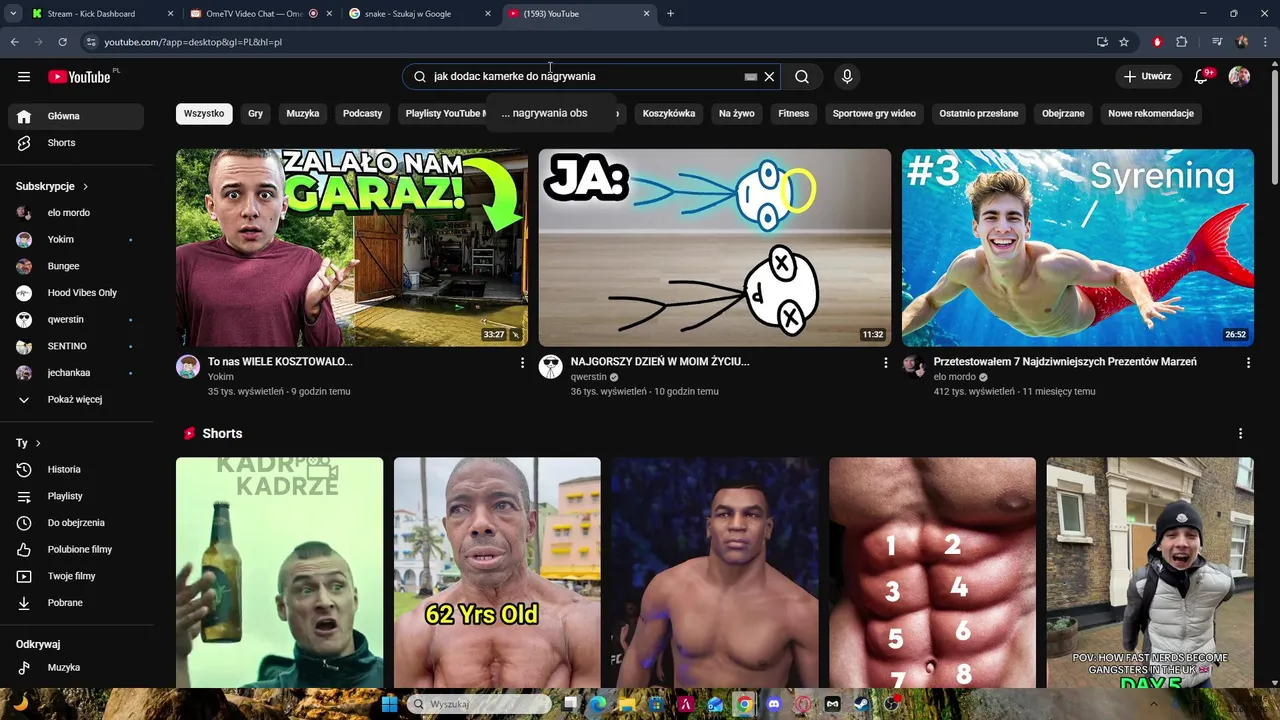
Task: Expand the Subskrypcje section arrow
Action: point(85,187)
